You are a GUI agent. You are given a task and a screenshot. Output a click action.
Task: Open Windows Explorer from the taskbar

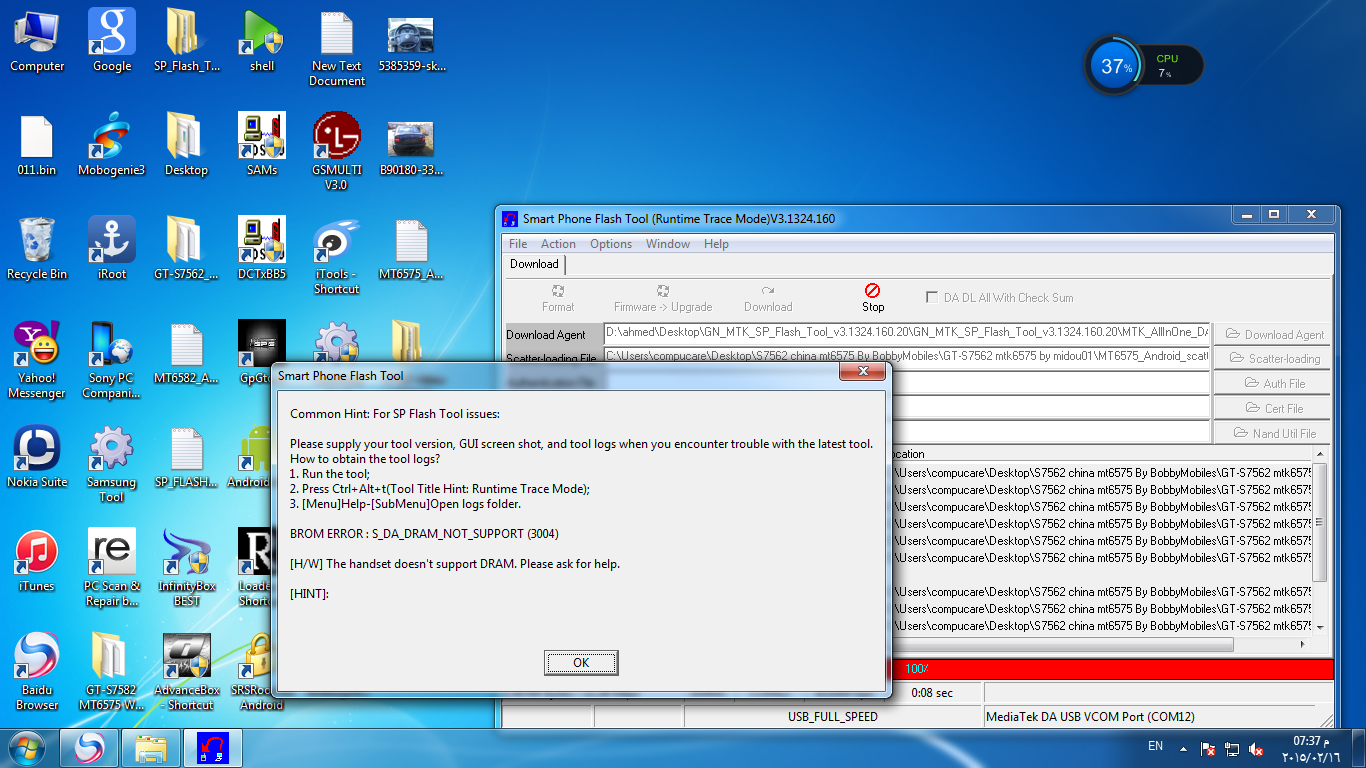click(151, 748)
